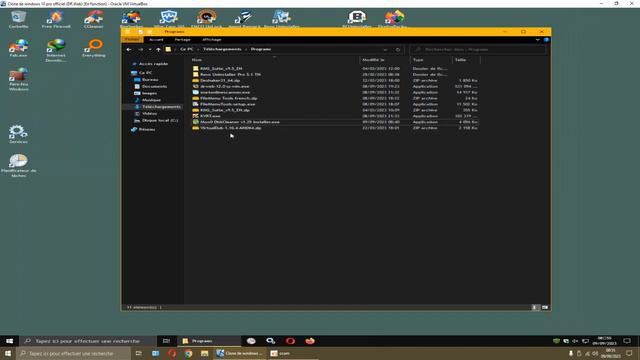Open the Everything search desktop shortcut
The width and height of the screenshot is (640, 360).
click(93, 48)
